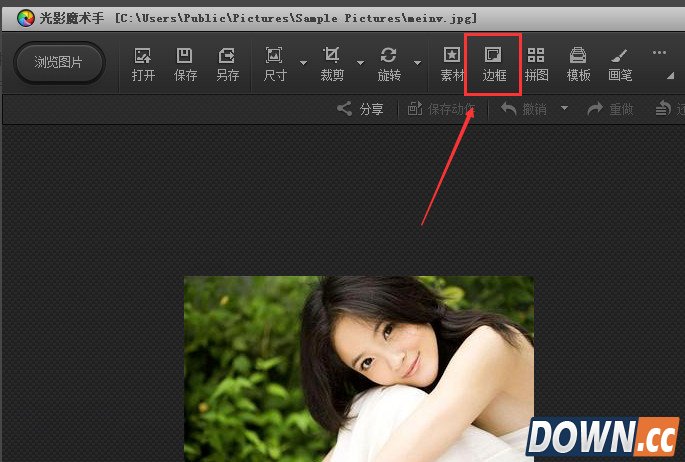The image size is (685, 462).
Task: Select the 裁剪 (Crop) tool
Action: click(332, 64)
